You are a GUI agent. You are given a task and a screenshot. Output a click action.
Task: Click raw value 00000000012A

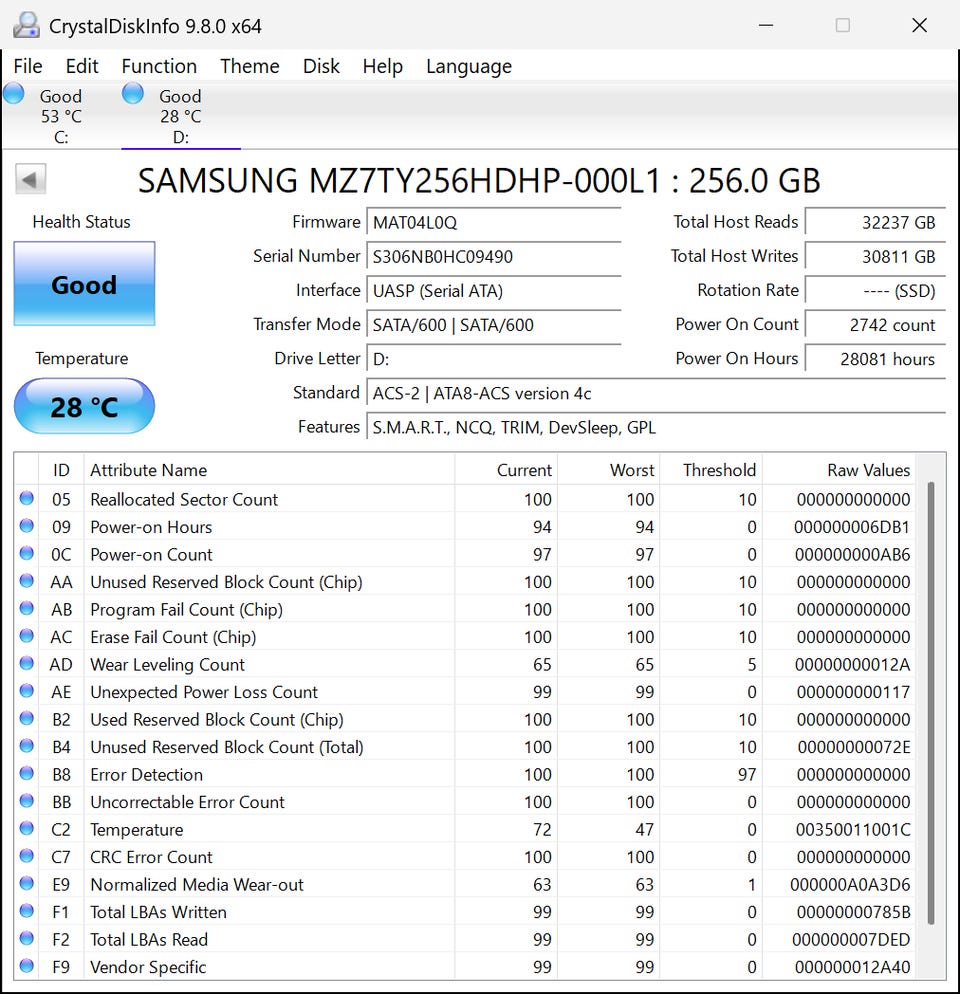[852, 664]
